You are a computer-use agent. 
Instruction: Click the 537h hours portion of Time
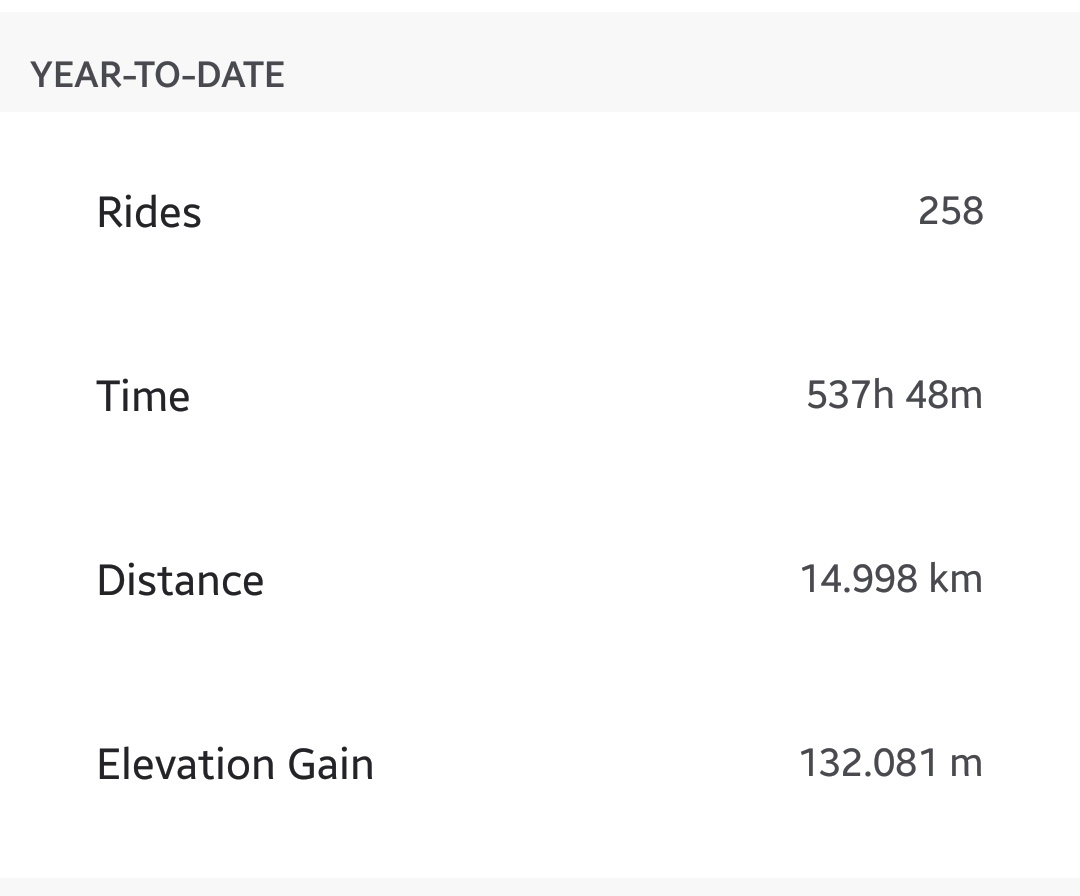[850, 395]
